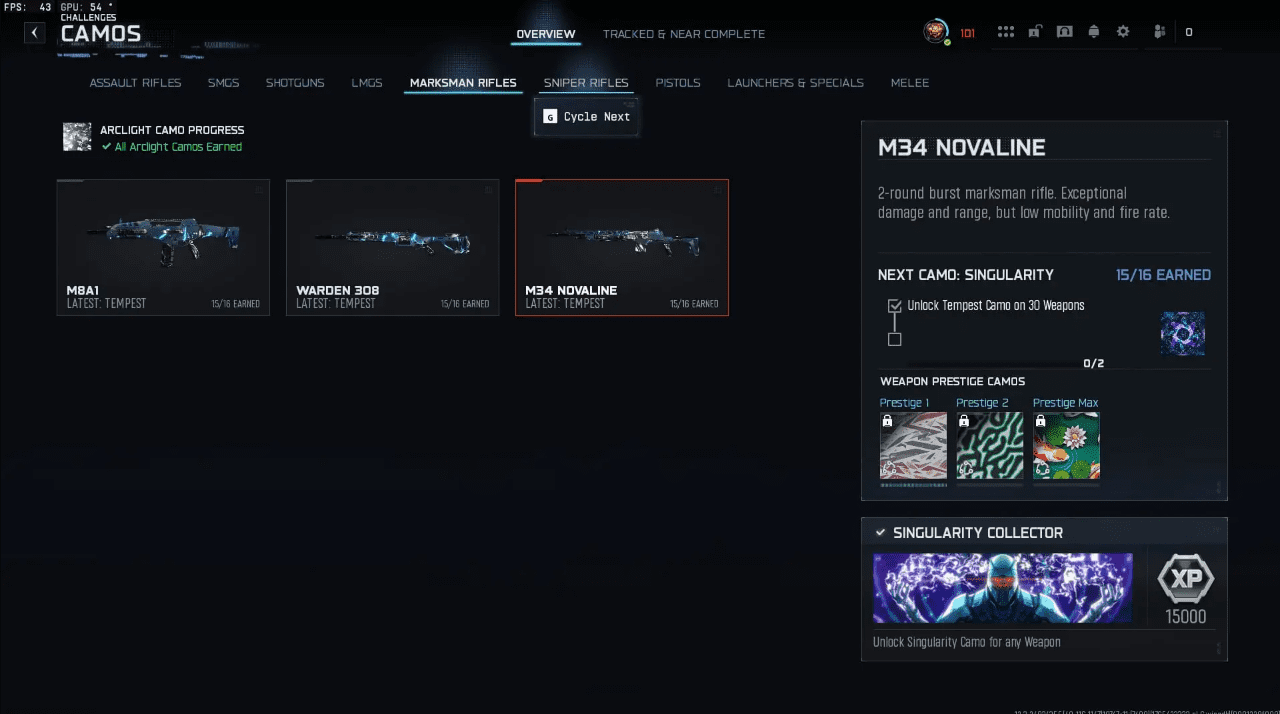Click the Singularity Collector checkmark

click(x=880, y=533)
